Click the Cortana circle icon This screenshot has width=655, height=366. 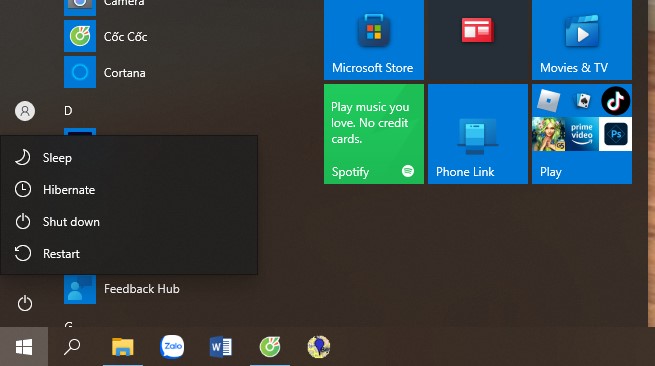[80, 72]
